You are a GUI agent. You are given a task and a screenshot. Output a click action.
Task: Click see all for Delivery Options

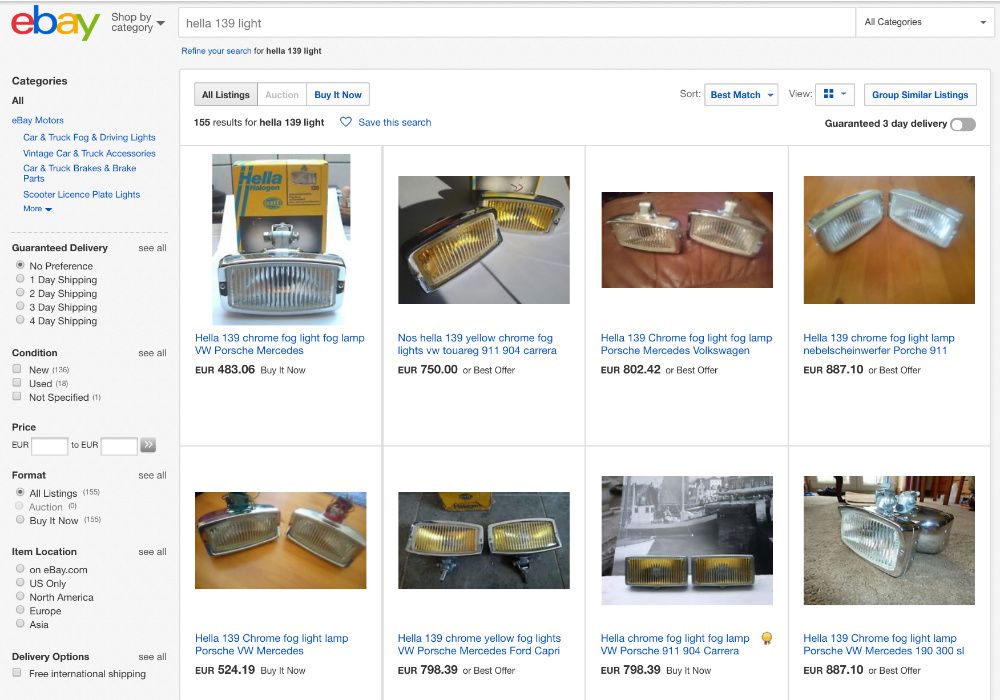pos(152,657)
